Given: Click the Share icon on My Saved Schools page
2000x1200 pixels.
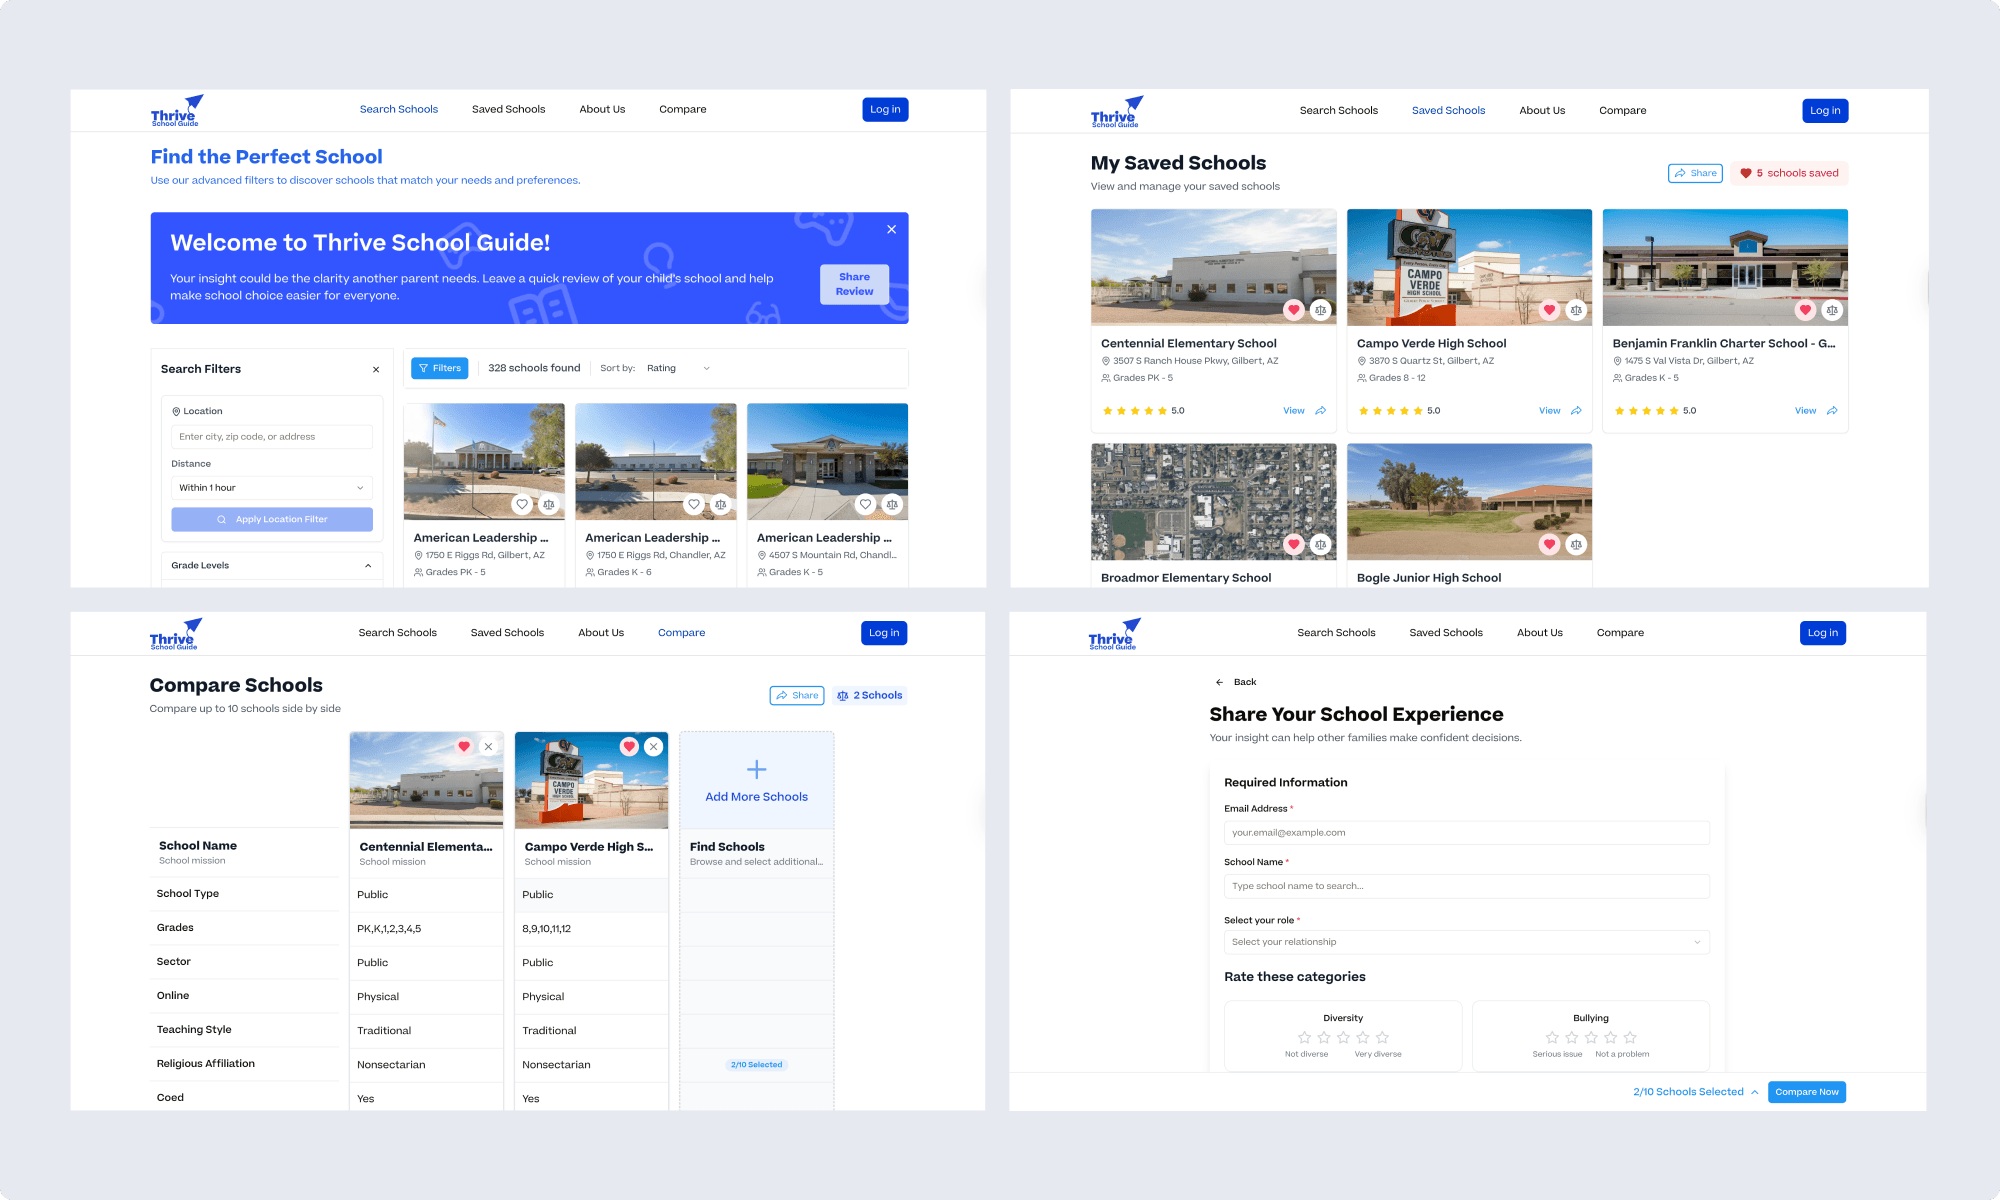Looking at the screenshot, I should coord(1695,173).
